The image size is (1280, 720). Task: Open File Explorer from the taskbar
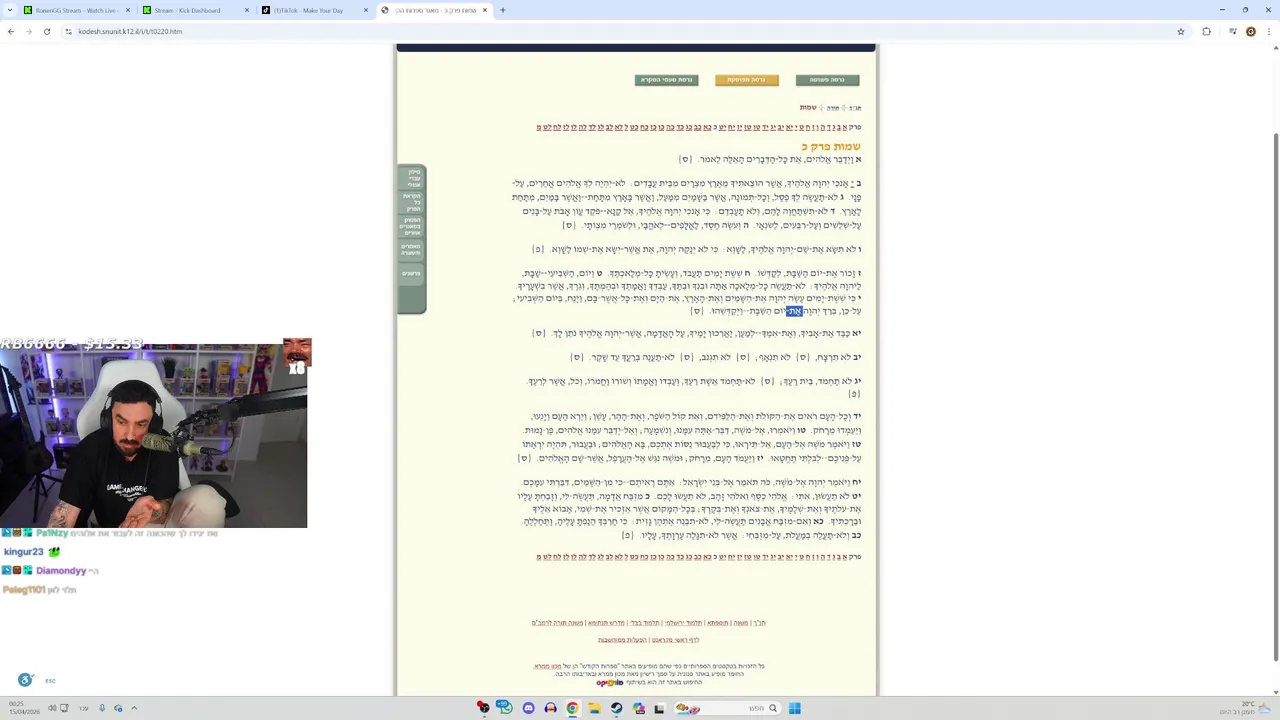point(594,708)
